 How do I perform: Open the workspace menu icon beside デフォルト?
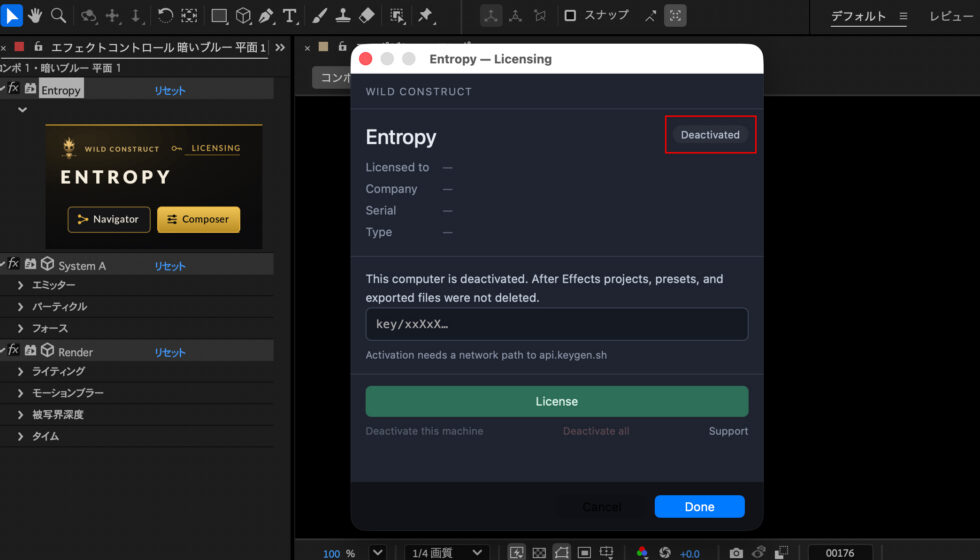903,16
